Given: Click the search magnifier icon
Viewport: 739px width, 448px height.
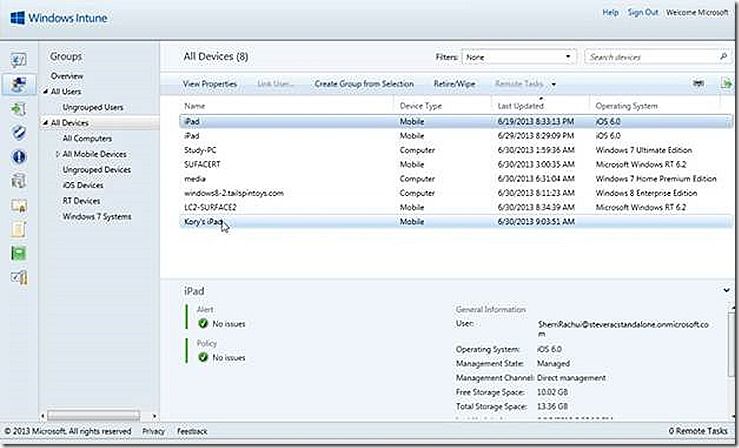Looking at the screenshot, I should point(723,57).
